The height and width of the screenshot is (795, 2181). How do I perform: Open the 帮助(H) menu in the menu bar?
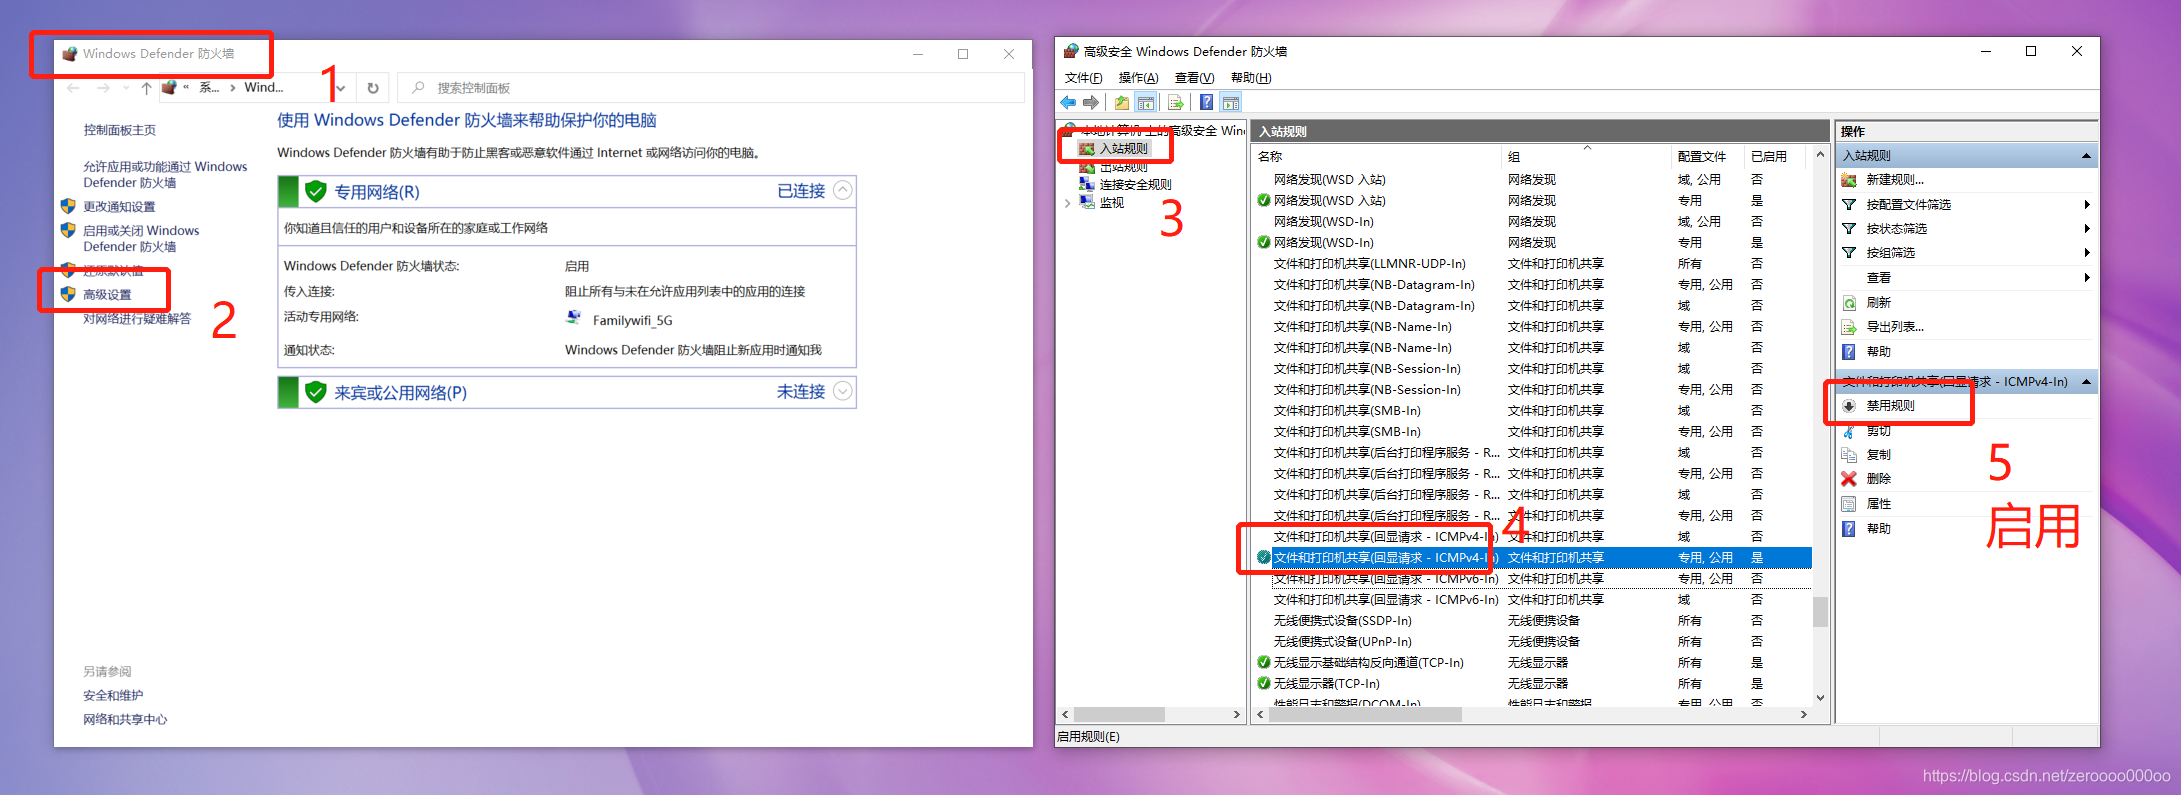point(1251,78)
